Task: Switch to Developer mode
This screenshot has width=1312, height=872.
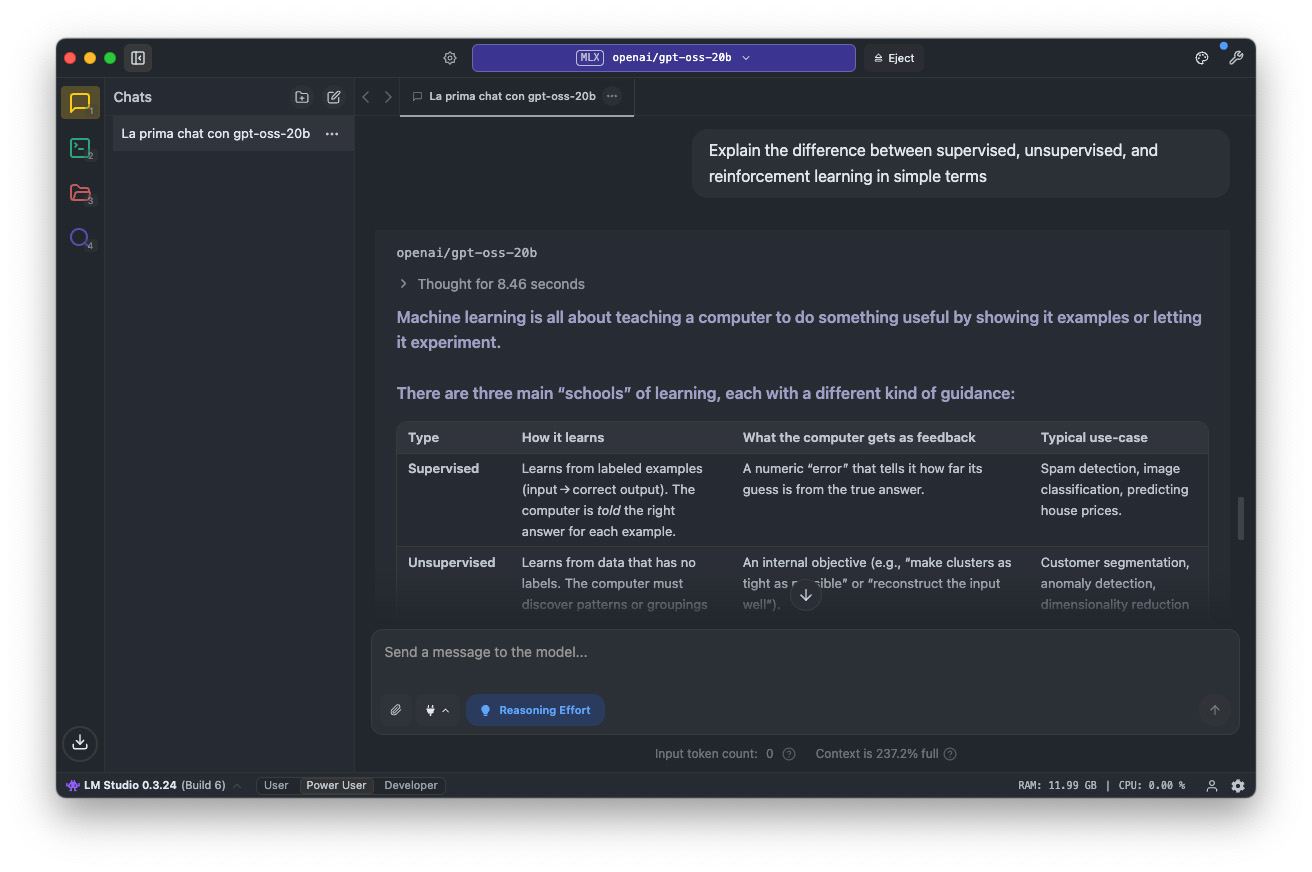Action: coord(411,785)
